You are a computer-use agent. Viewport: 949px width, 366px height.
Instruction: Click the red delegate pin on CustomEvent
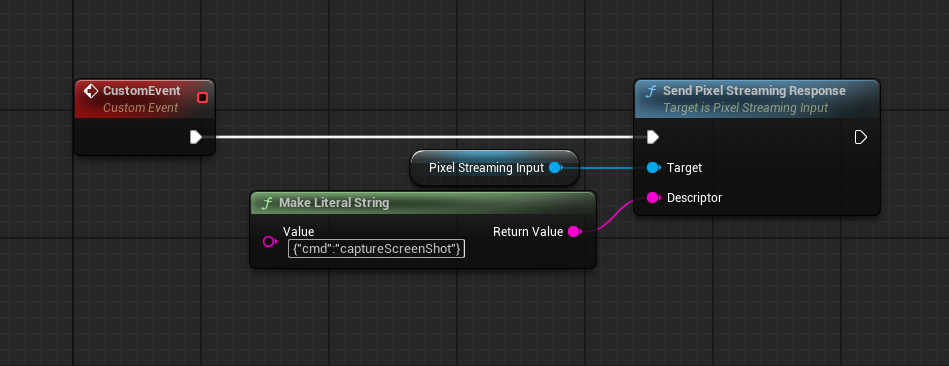tap(203, 97)
